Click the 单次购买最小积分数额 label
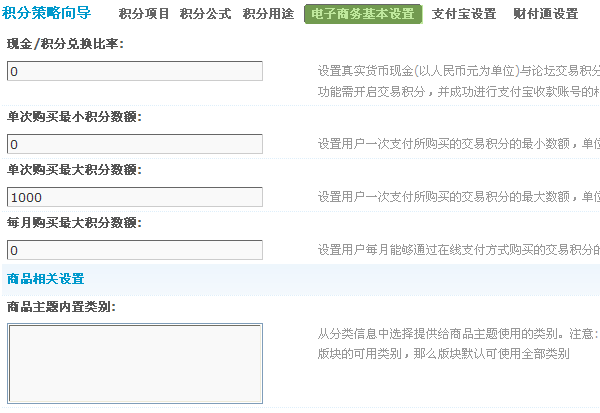Viewport: 600px width, 413px height. 74,117
